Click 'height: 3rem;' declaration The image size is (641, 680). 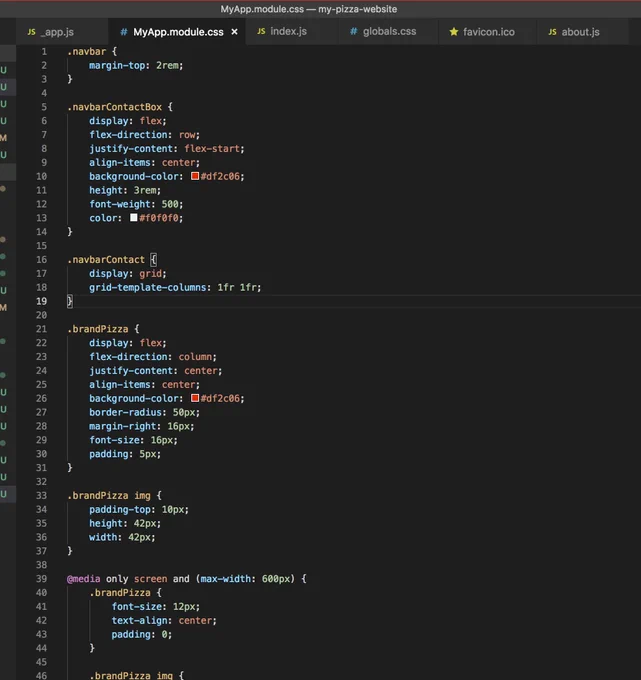(x=125, y=190)
